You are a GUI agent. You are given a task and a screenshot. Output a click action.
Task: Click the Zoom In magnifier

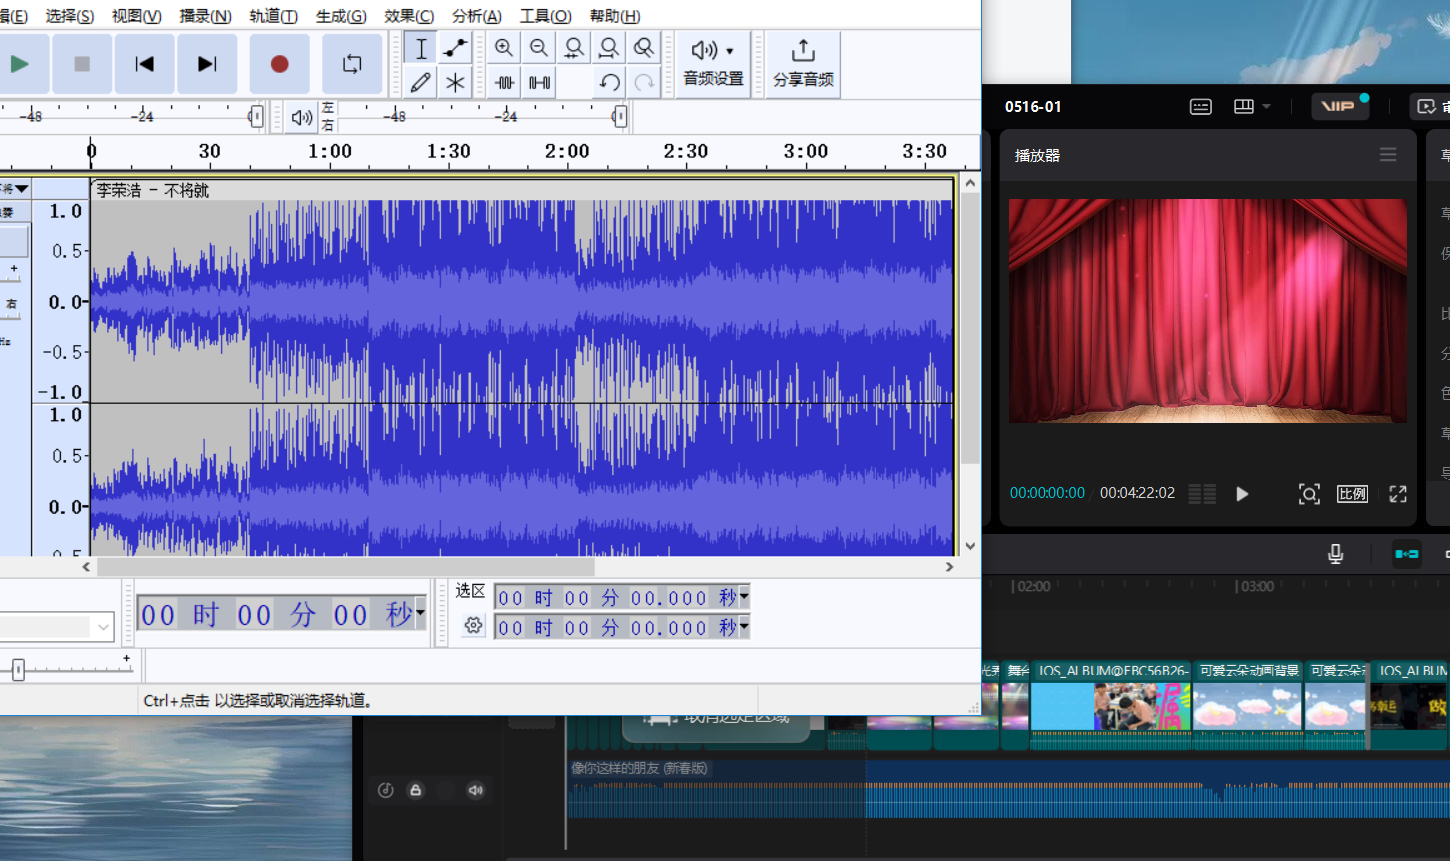tap(504, 48)
